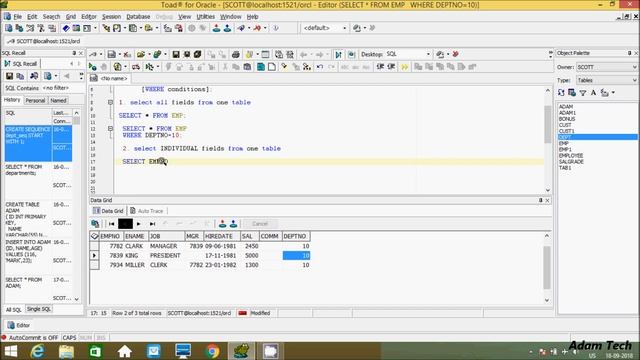This screenshot has width=640, height=360.
Task: Click the binoculars search icon in SQL Recall
Action: [x=34, y=76]
